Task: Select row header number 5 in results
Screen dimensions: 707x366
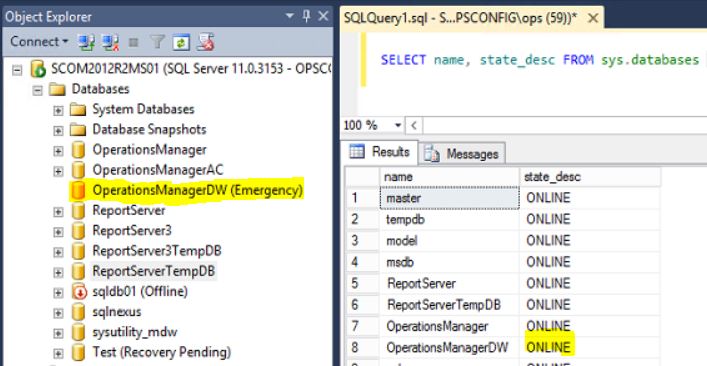Action: (x=363, y=284)
